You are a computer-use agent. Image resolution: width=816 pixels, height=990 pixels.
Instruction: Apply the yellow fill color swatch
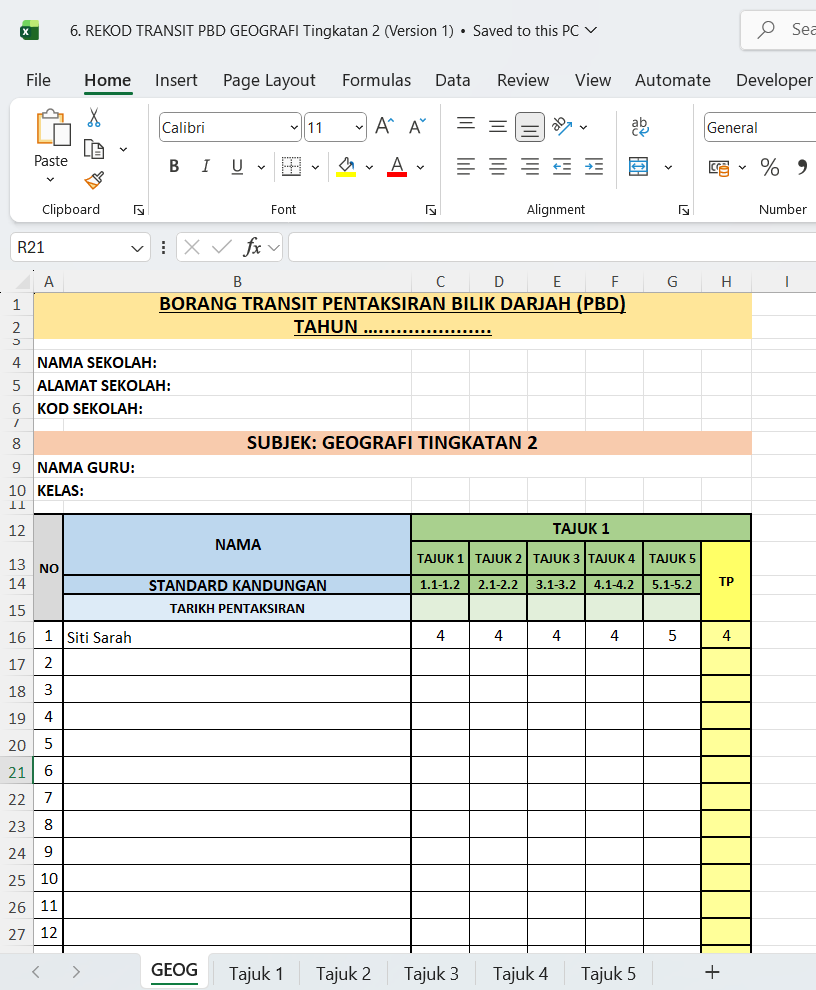tap(346, 167)
